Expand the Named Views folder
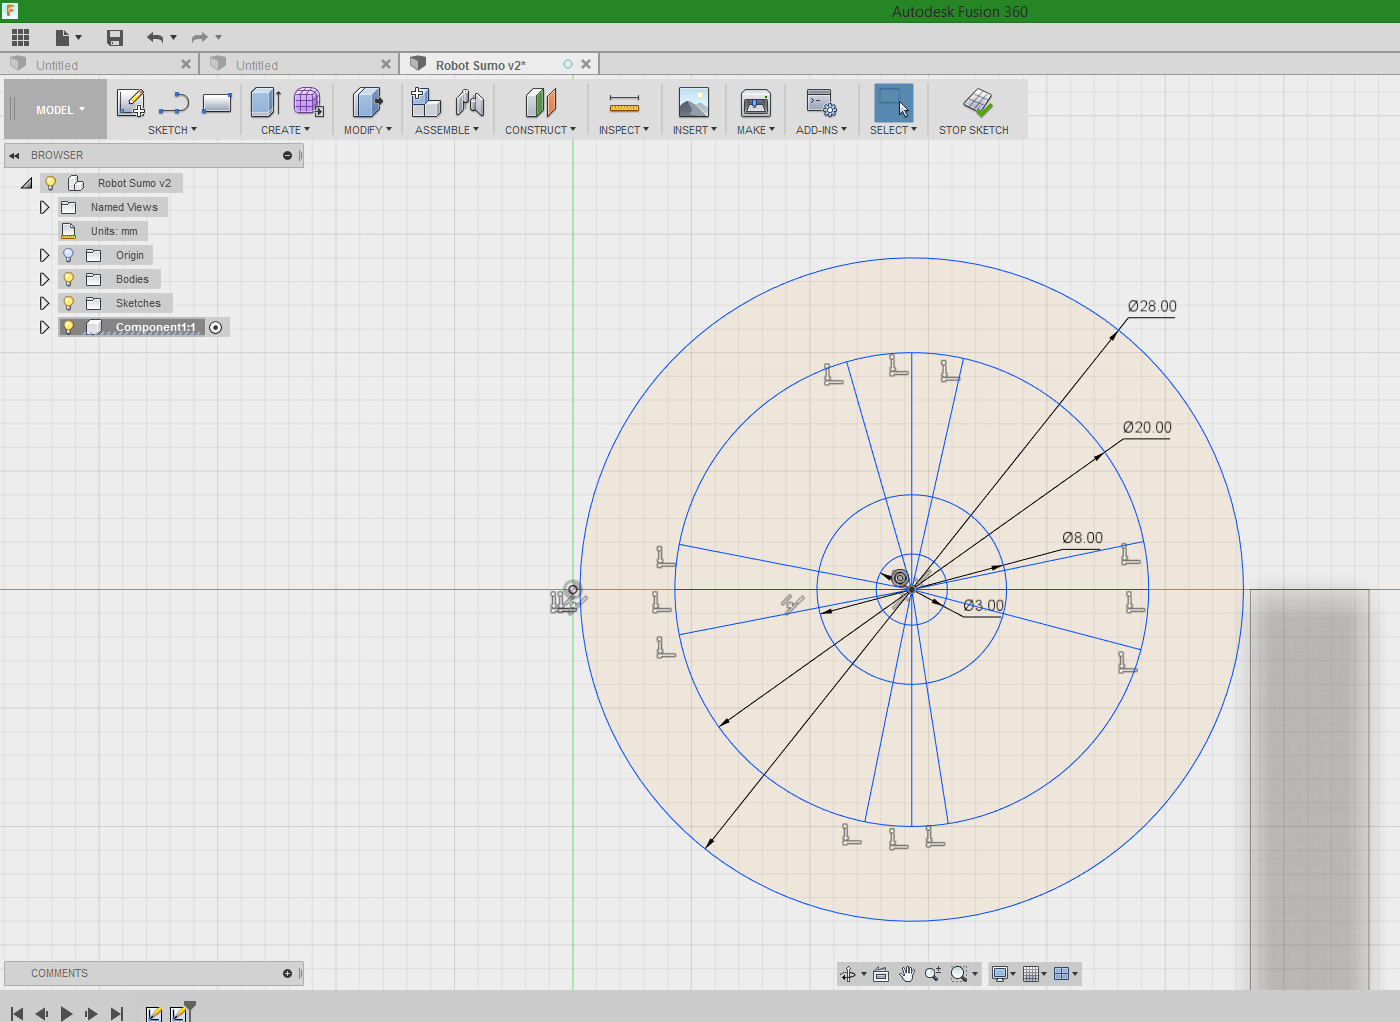Image resolution: width=1400 pixels, height=1022 pixels. (x=44, y=207)
